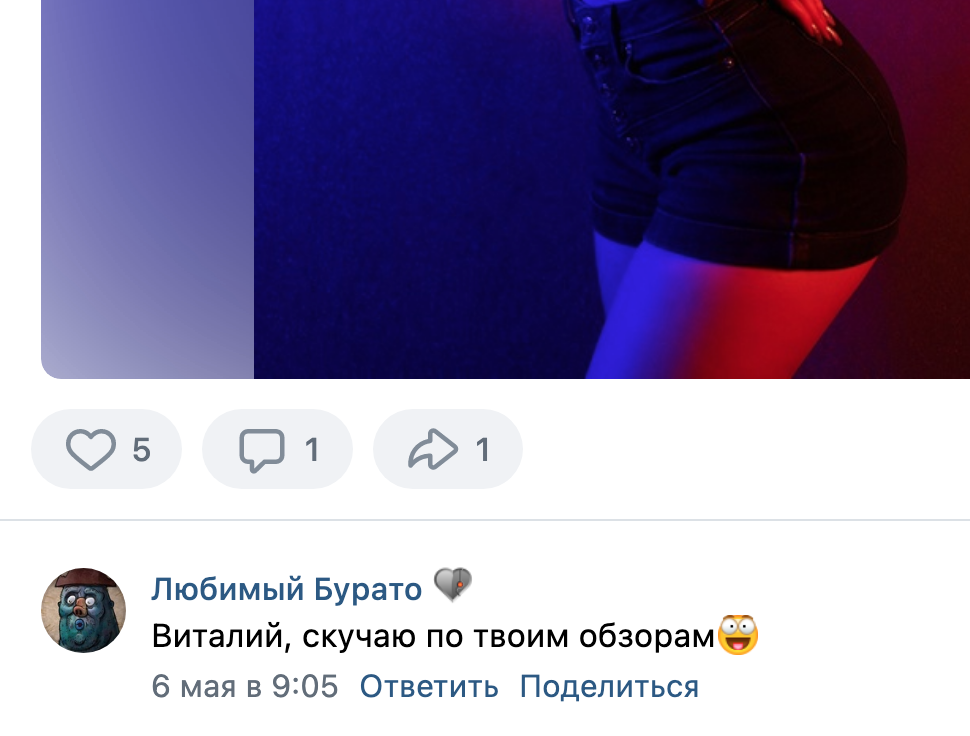The image size is (970, 736).
Task: Open comments via the speech bubble icon
Action: [262, 450]
